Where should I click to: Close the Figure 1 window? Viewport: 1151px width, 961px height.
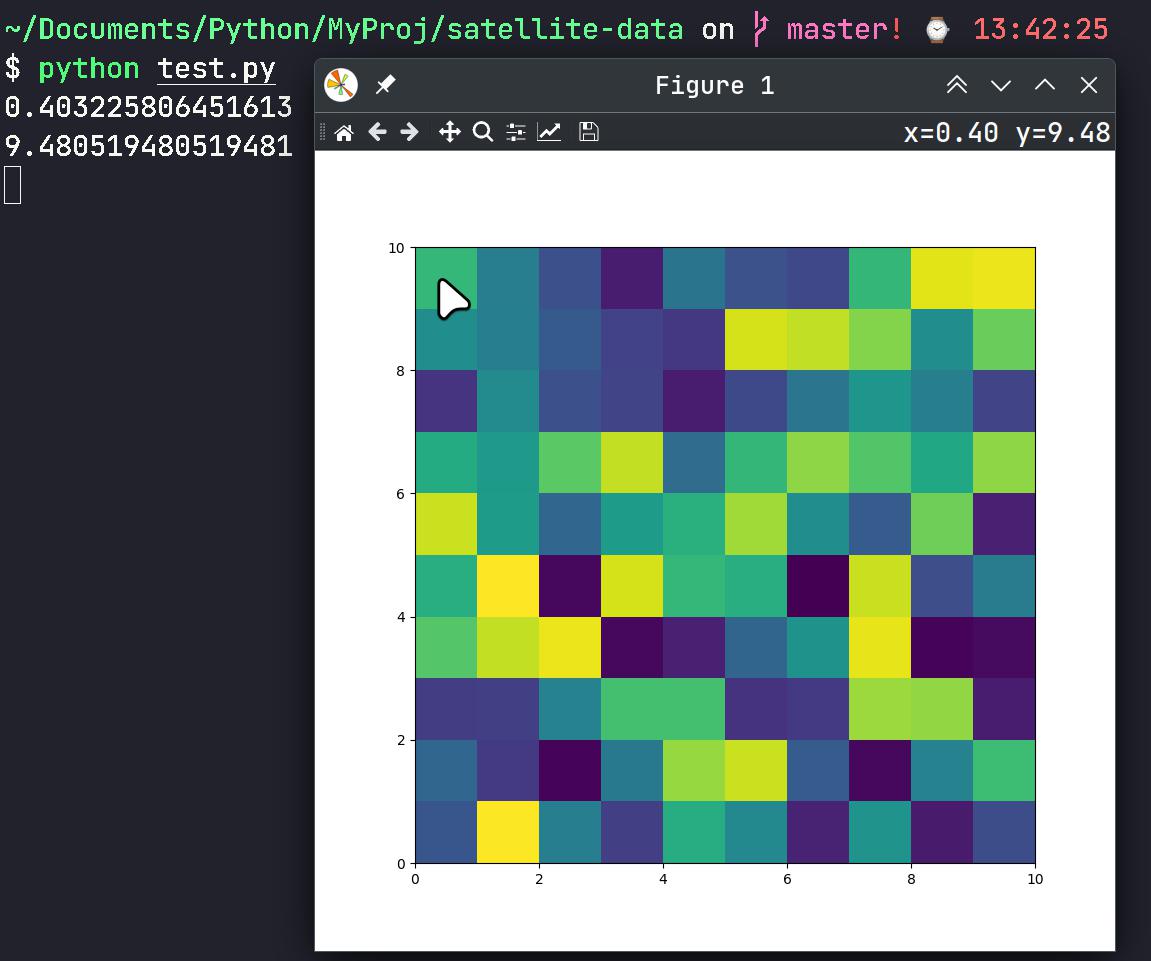click(x=1089, y=86)
